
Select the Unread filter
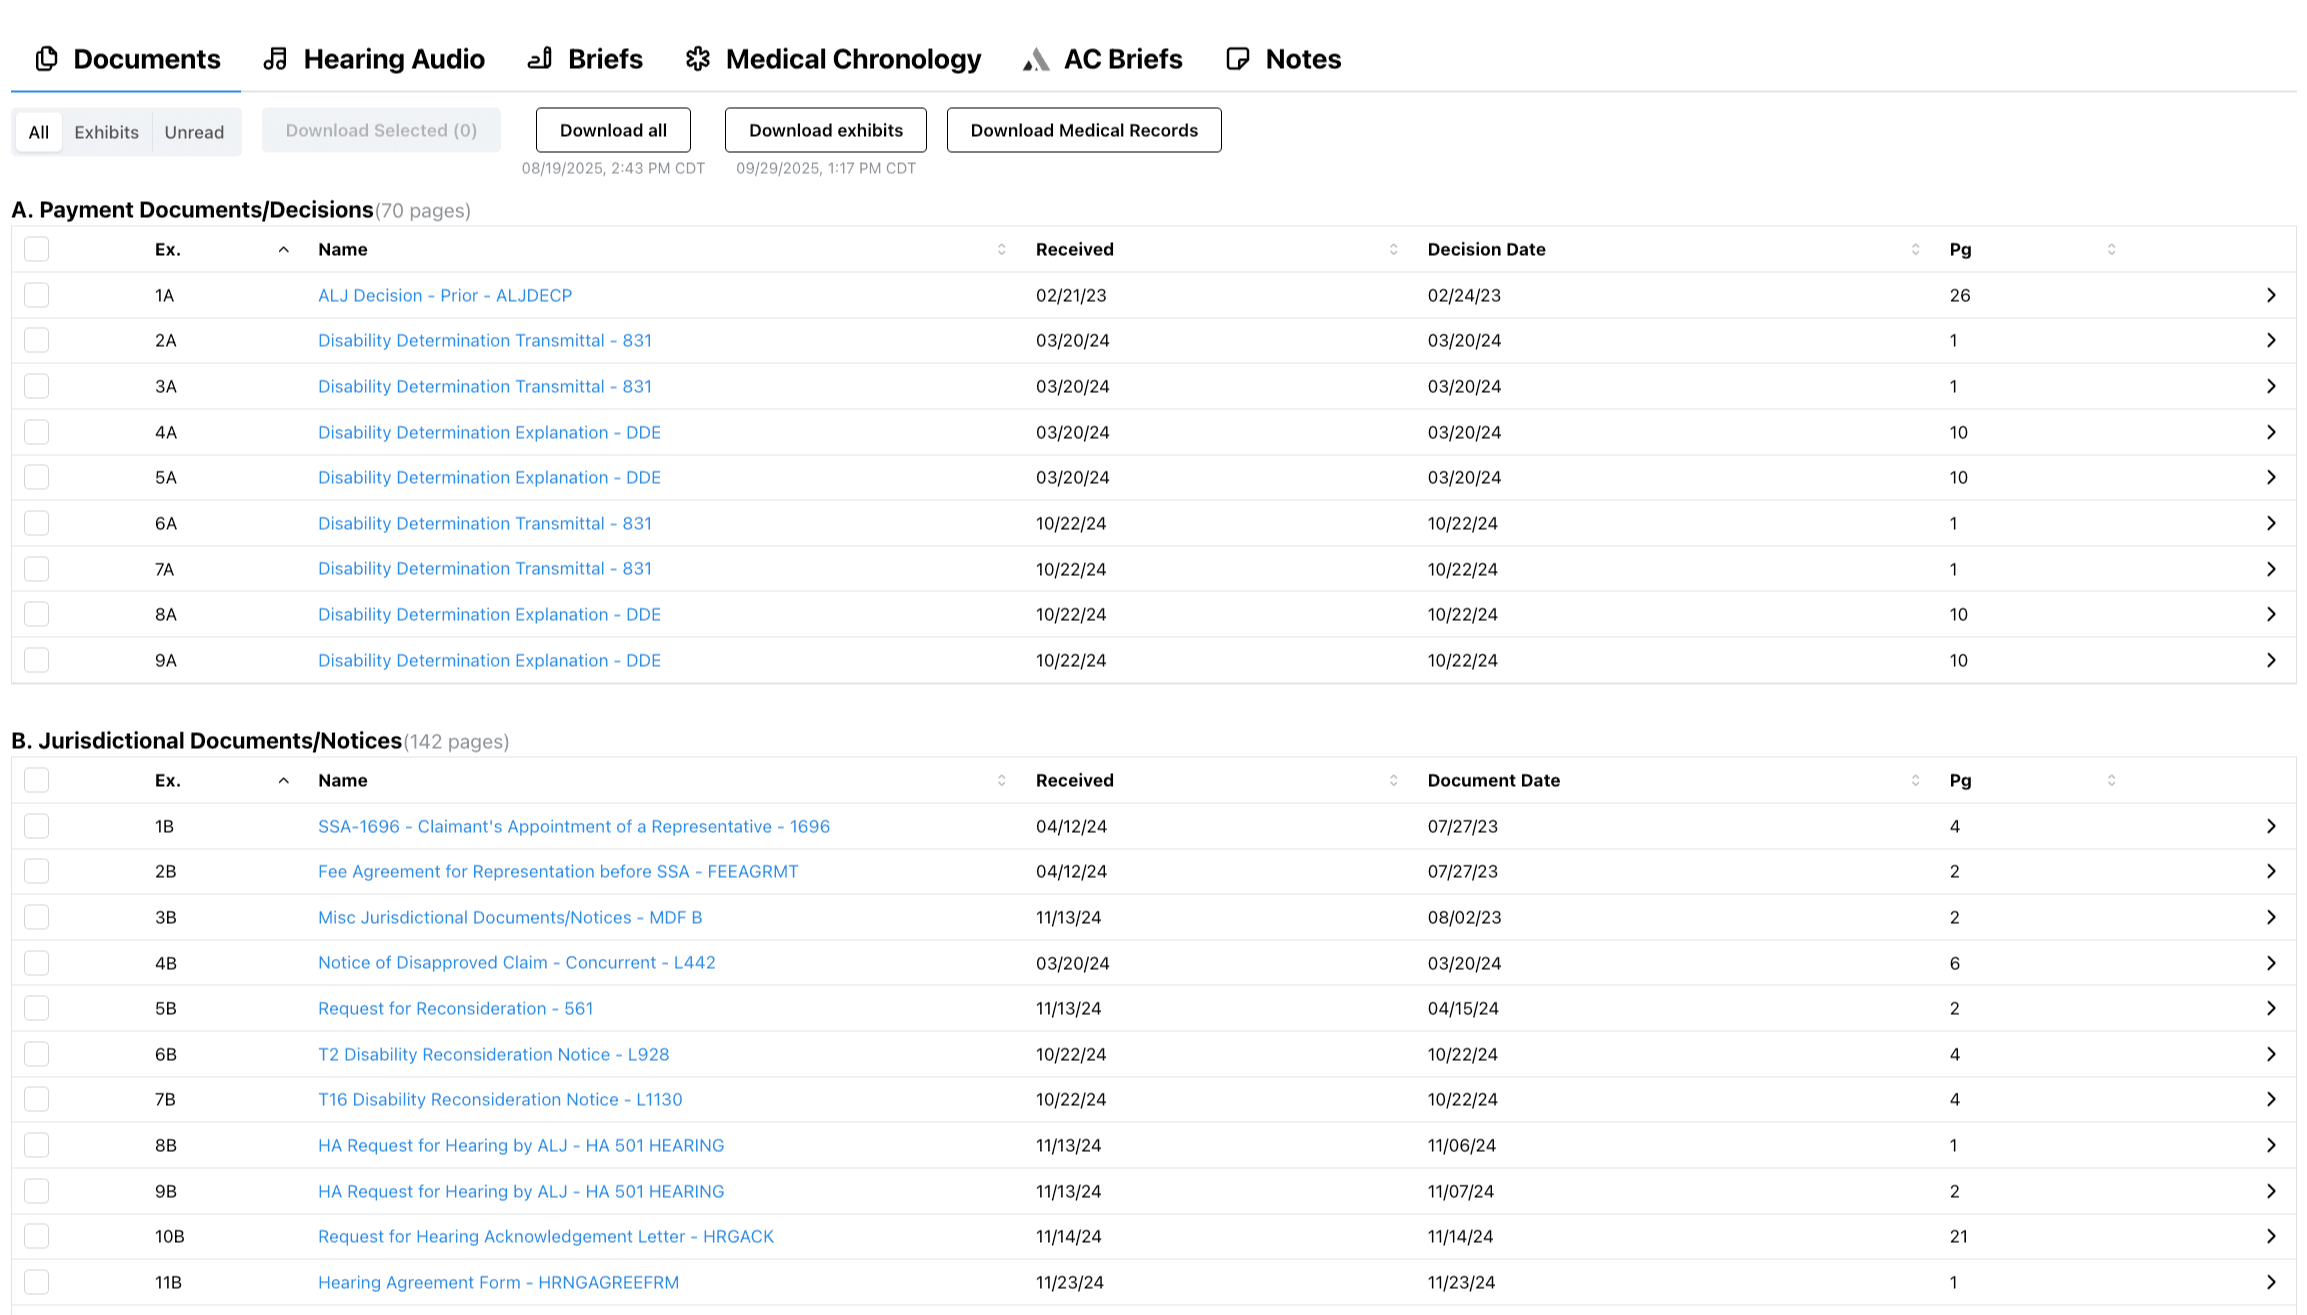point(194,131)
